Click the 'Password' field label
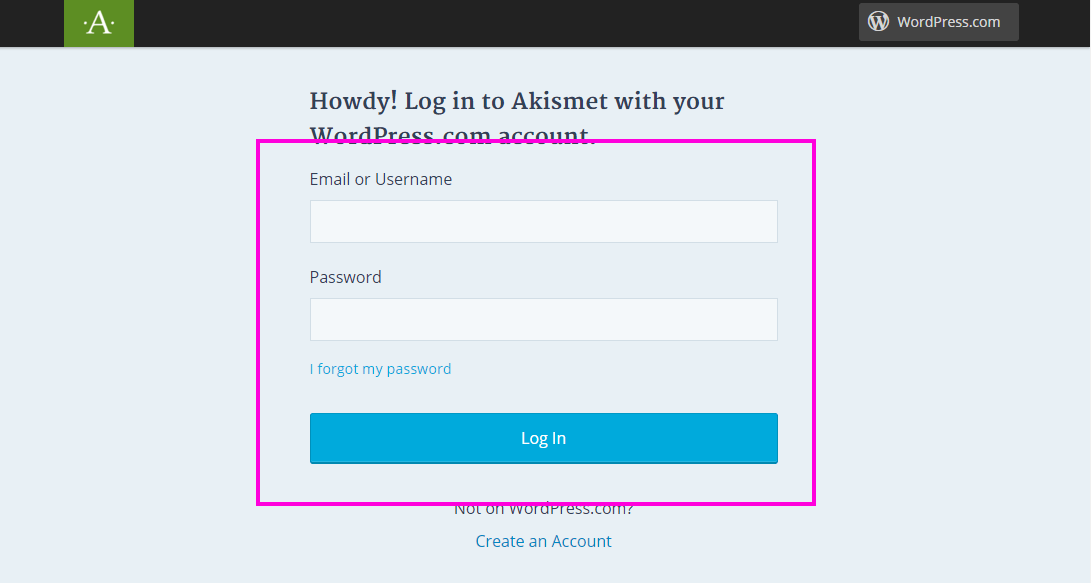The width and height of the screenshot is (1091, 583). (345, 277)
